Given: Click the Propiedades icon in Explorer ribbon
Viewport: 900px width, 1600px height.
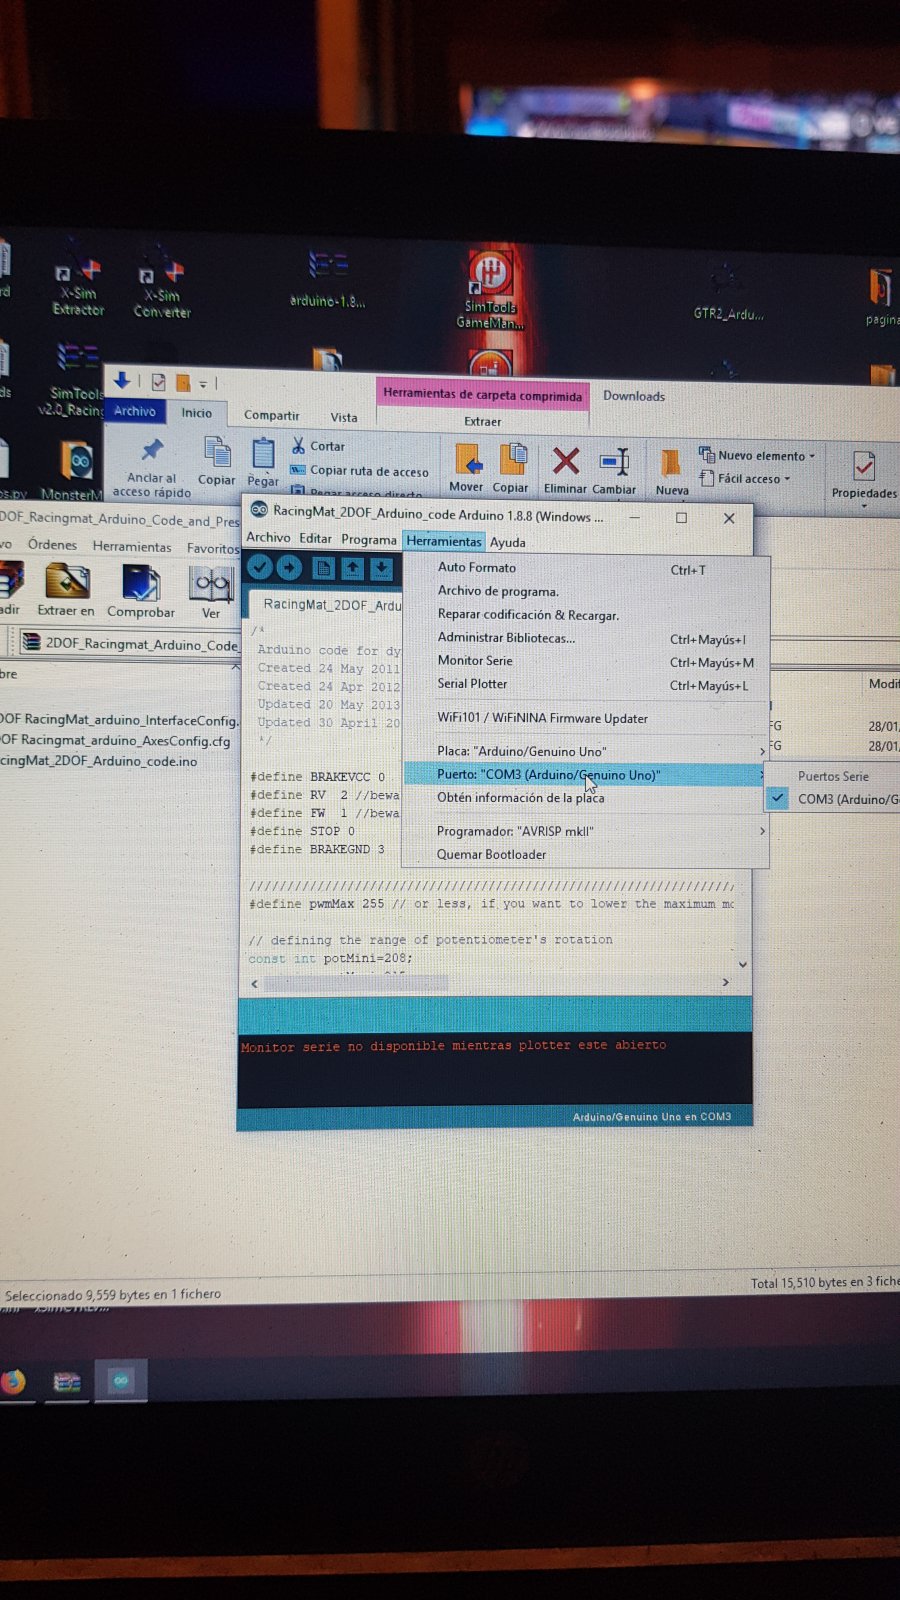Looking at the screenshot, I should click(864, 466).
